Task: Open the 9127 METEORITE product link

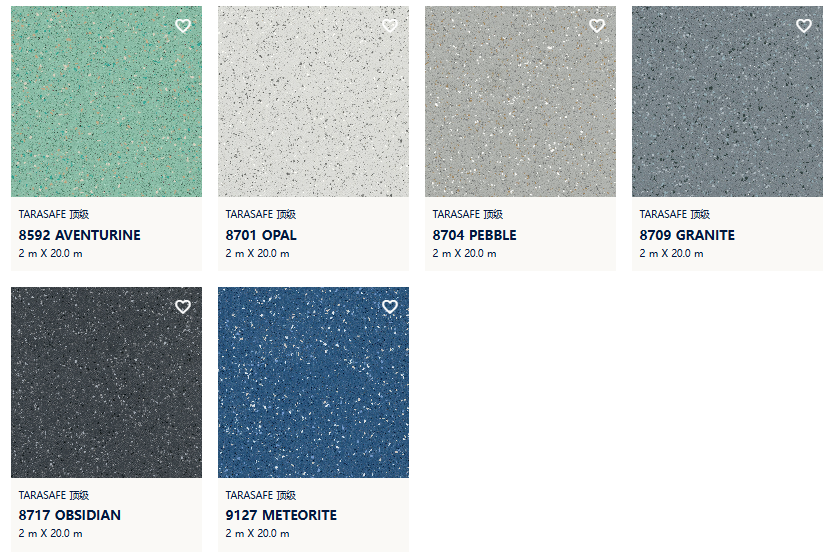Action: click(x=281, y=515)
